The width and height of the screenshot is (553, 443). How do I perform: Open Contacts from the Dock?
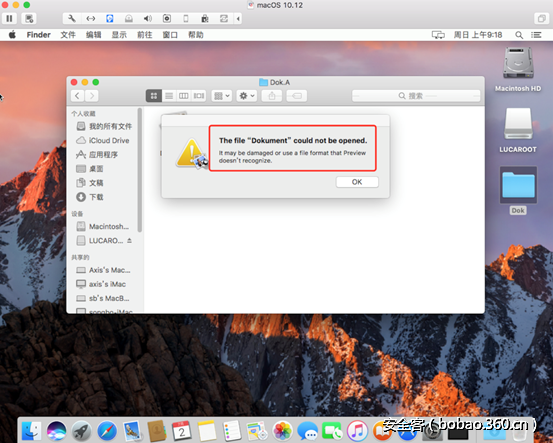tap(157, 431)
